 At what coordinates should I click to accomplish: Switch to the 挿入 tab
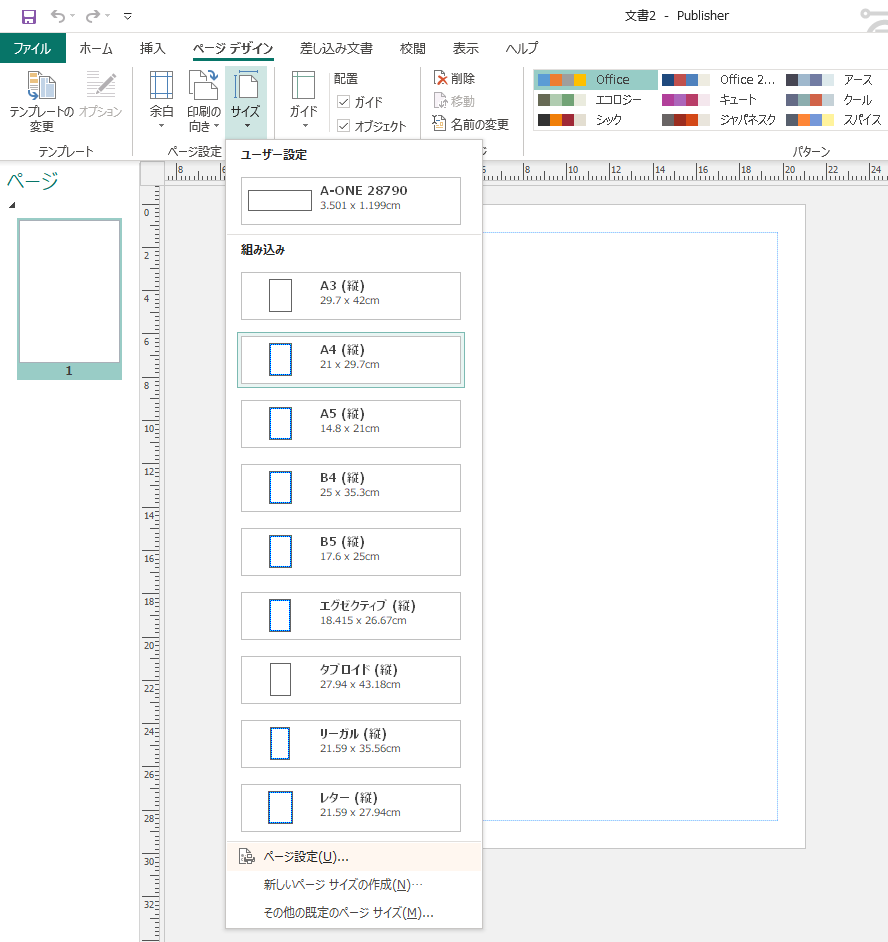tap(153, 48)
